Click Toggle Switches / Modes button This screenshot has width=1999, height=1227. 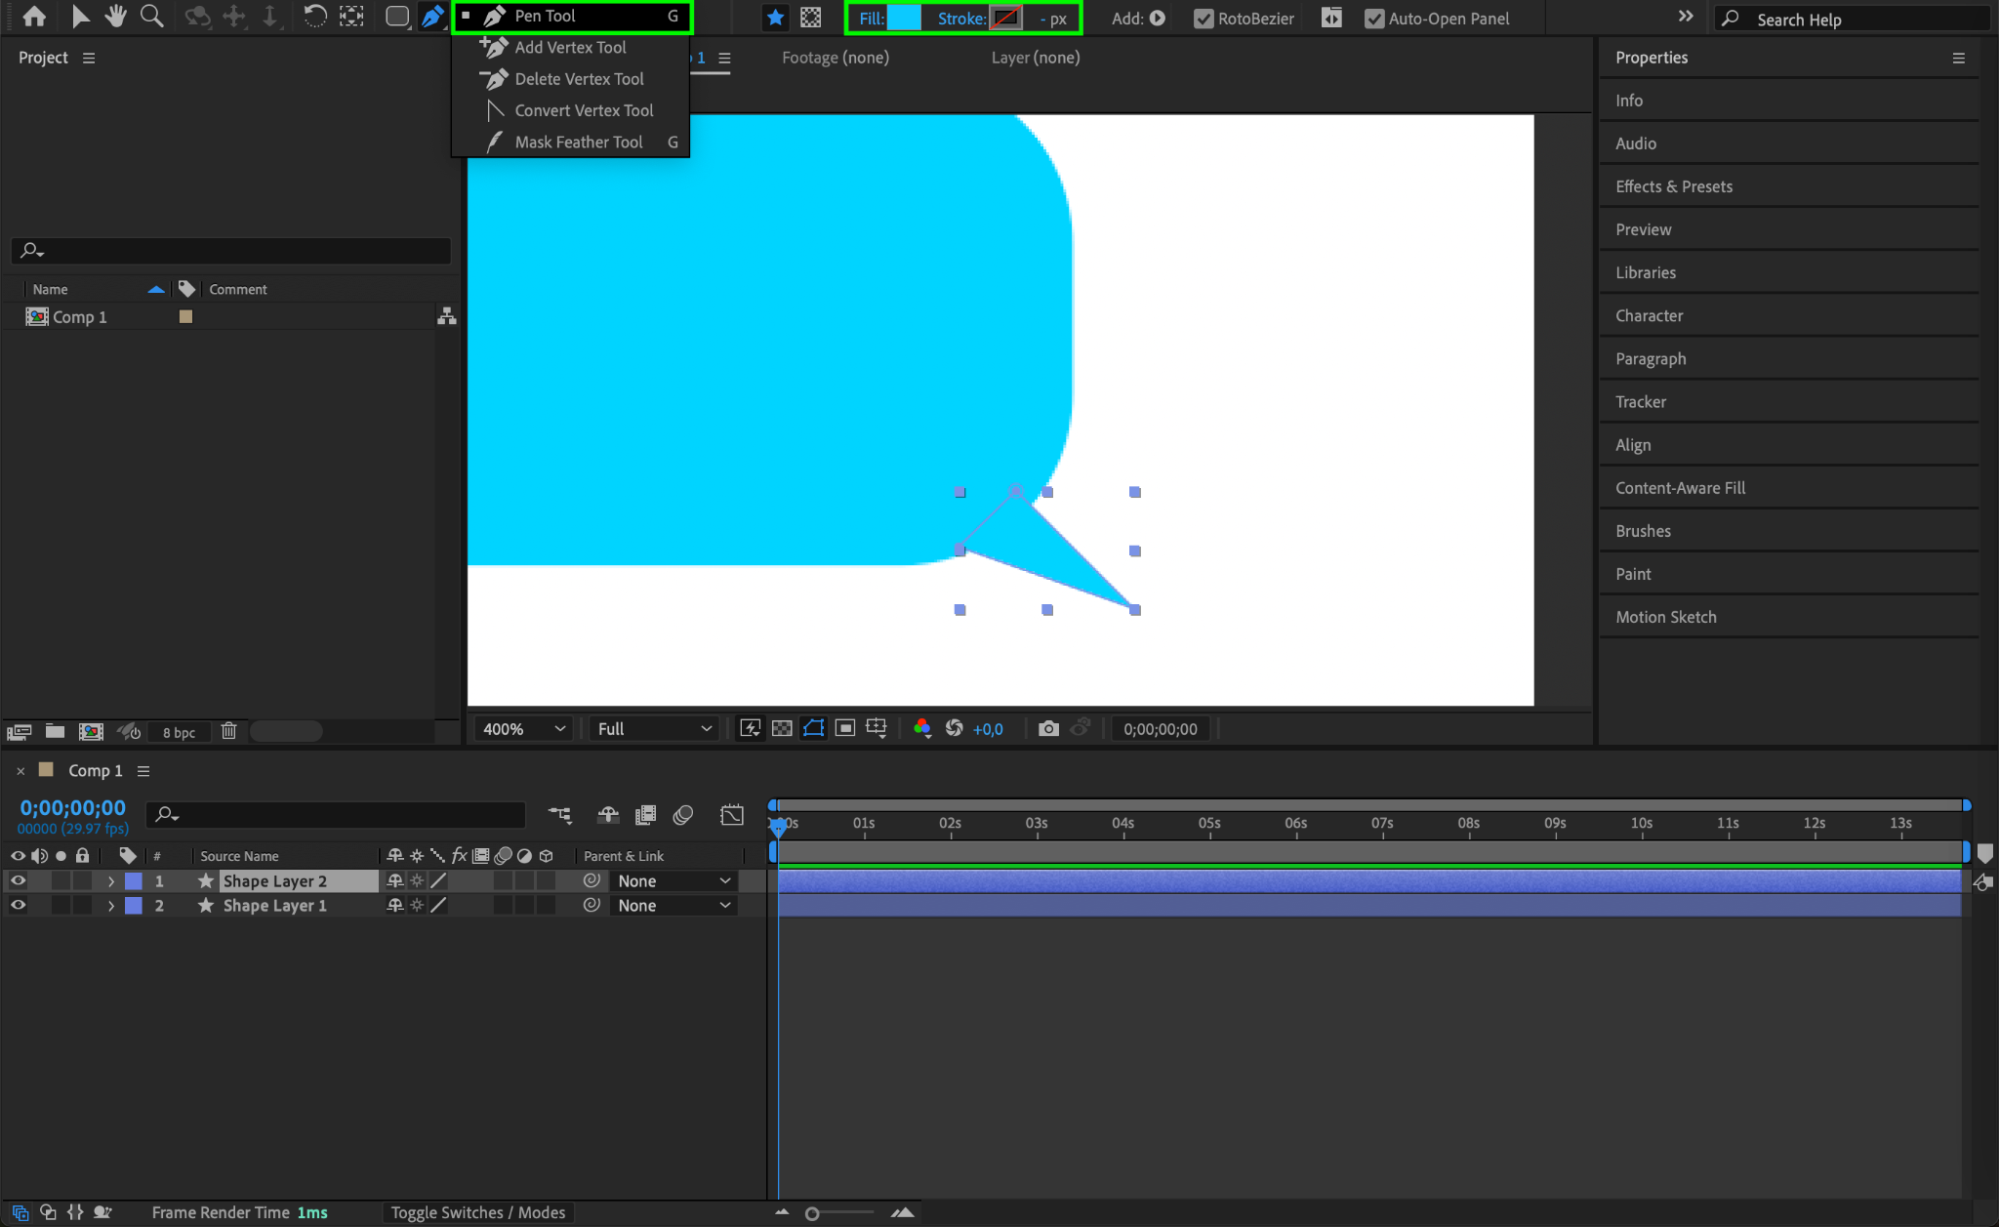coord(477,1212)
